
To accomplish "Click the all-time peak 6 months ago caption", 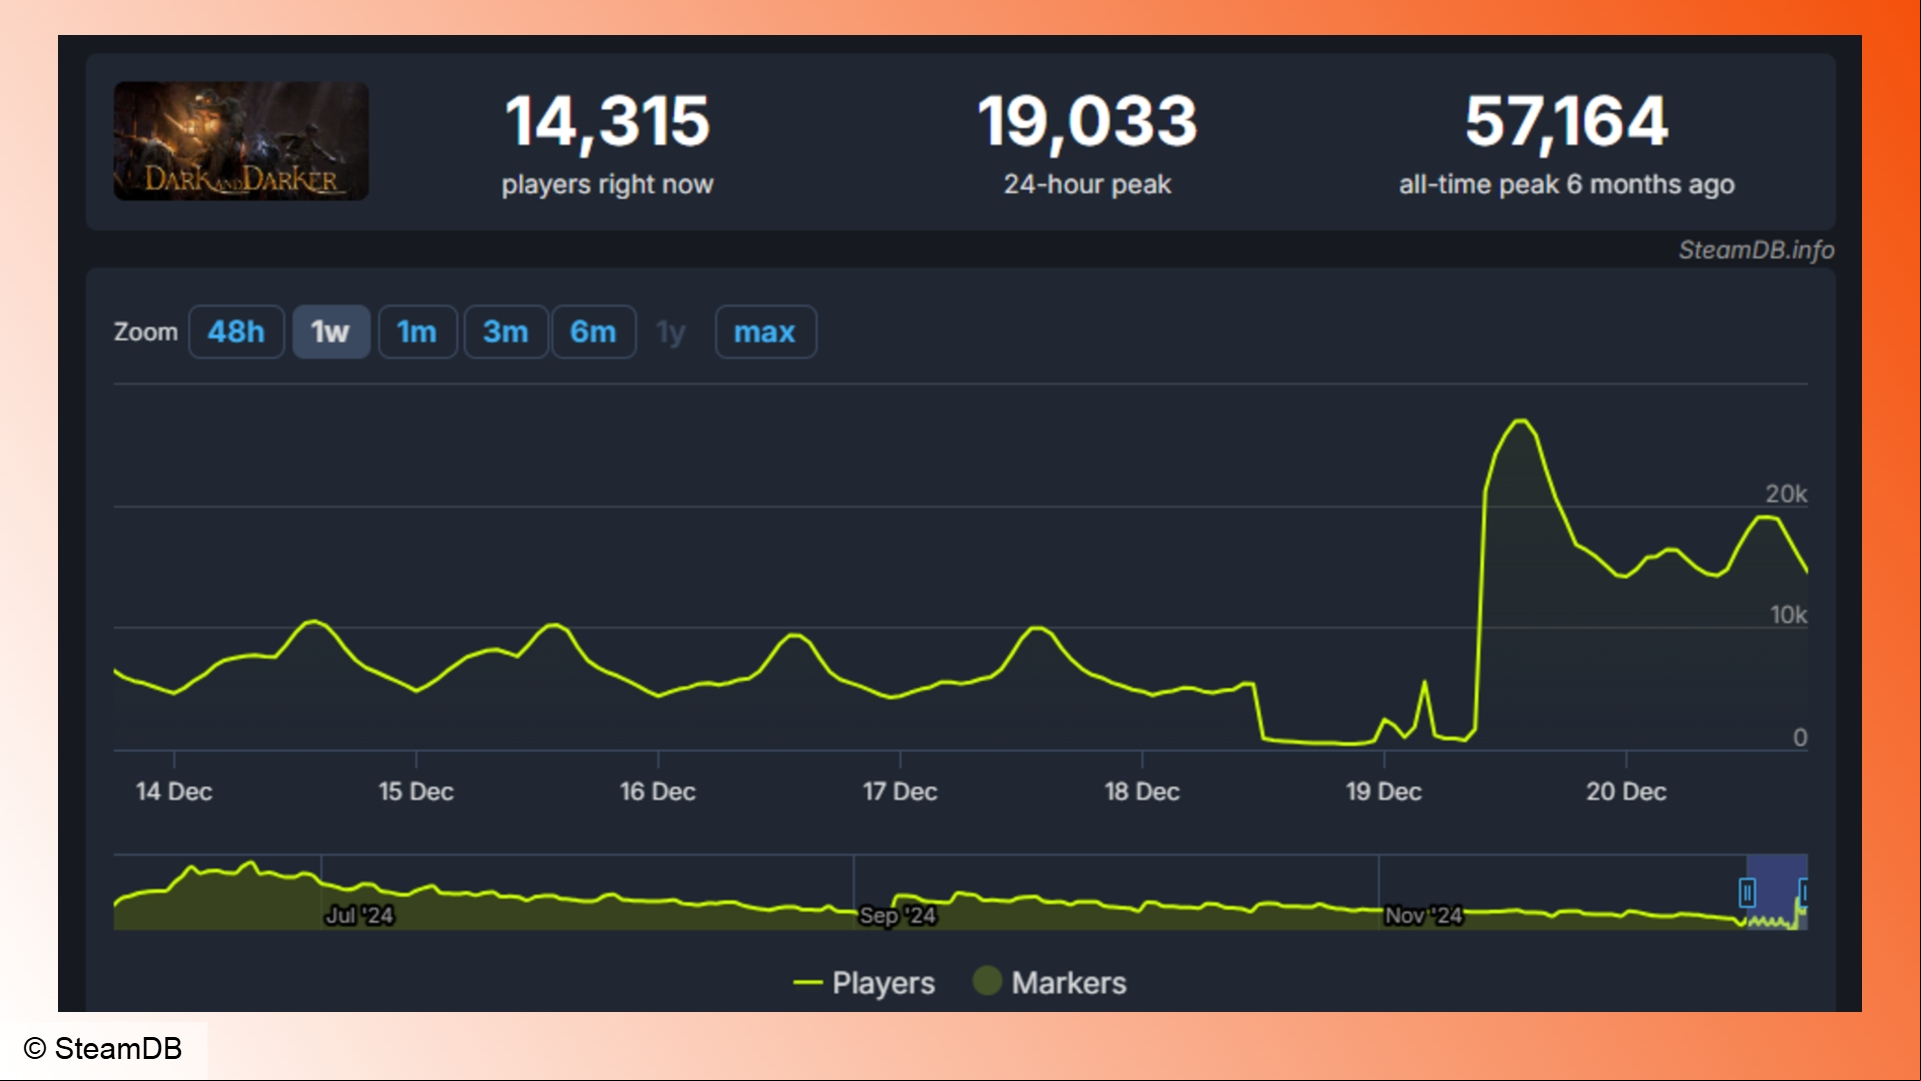I will (x=1566, y=185).
